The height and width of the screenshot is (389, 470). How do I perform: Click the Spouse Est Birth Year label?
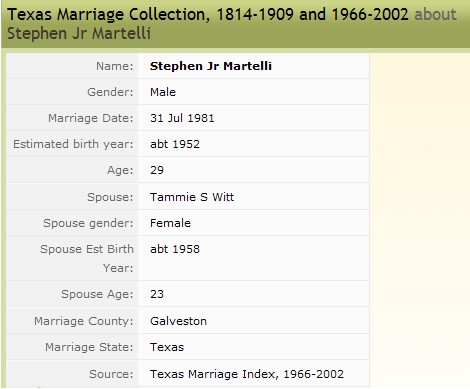[x=87, y=258]
